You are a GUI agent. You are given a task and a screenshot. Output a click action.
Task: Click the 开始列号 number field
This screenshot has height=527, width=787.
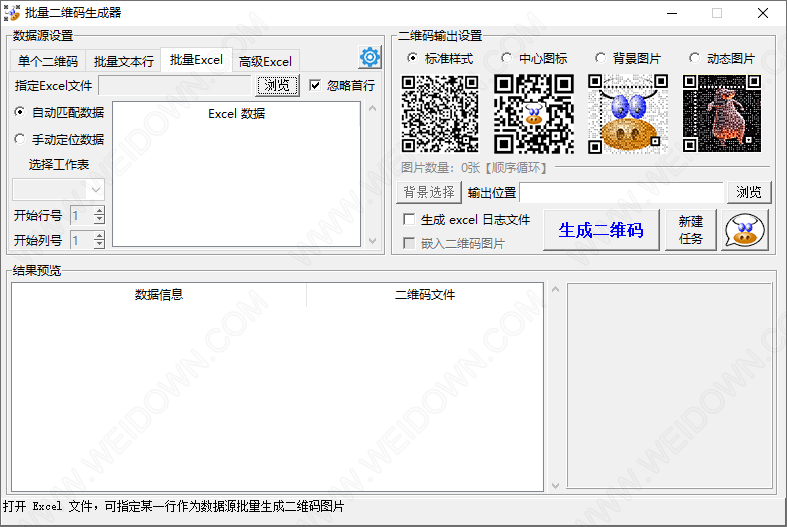click(x=82, y=240)
